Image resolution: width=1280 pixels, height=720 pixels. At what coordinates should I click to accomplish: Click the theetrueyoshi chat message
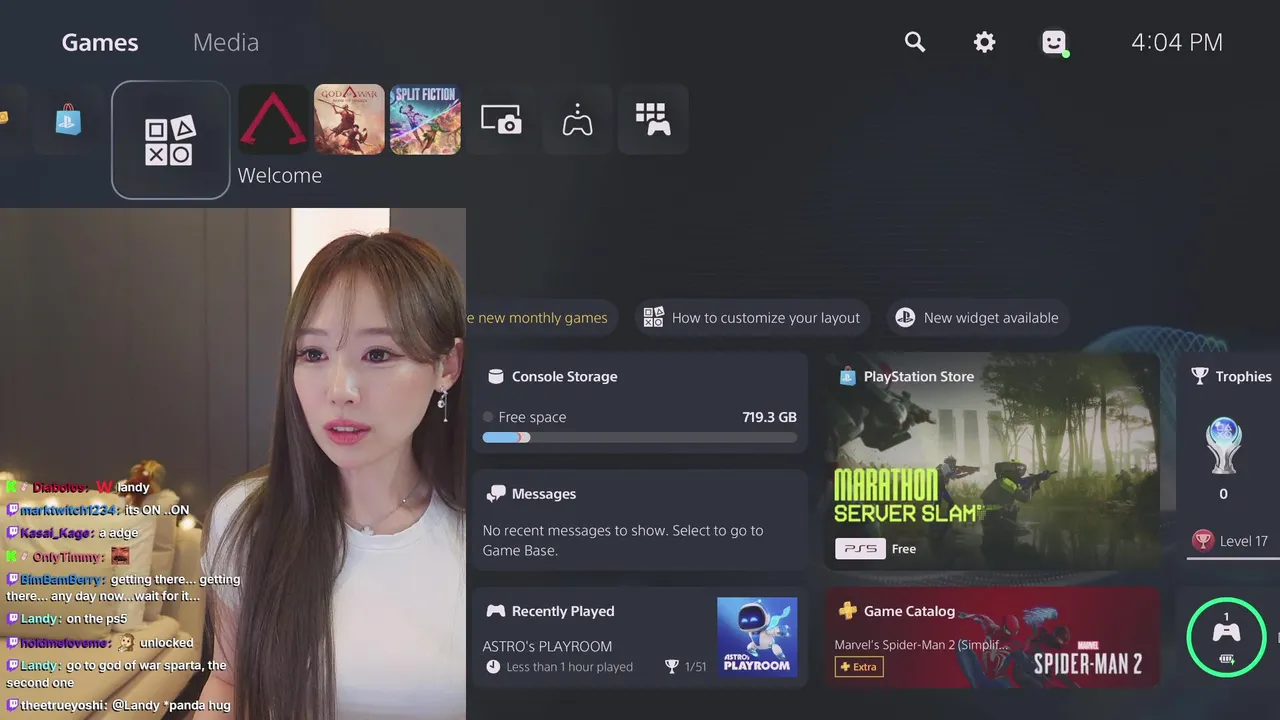[118, 706]
